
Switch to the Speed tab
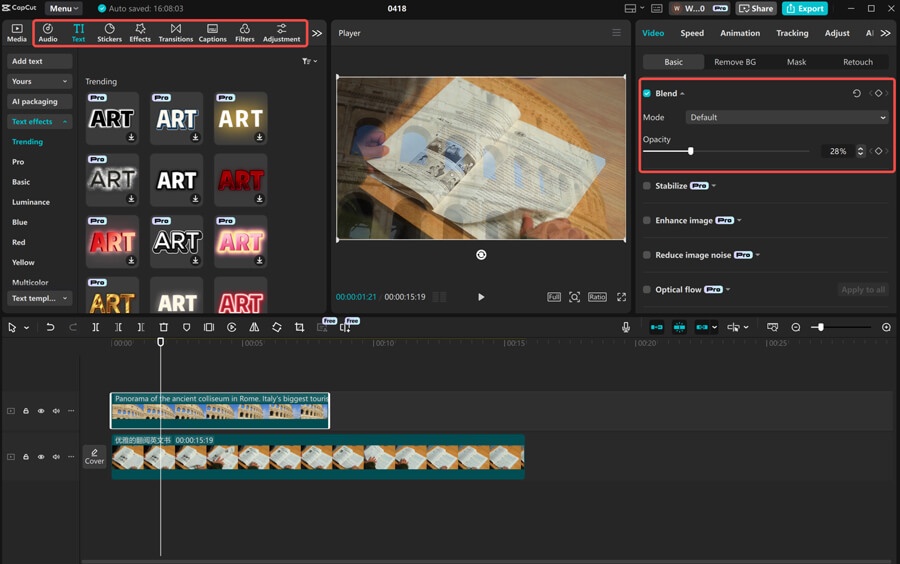pyautogui.click(x=692, y=33)
